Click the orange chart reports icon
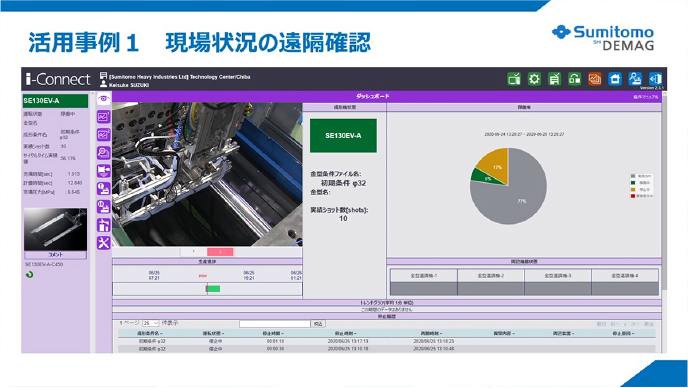Viewport: 688px width, 388px height. (595, 79)
